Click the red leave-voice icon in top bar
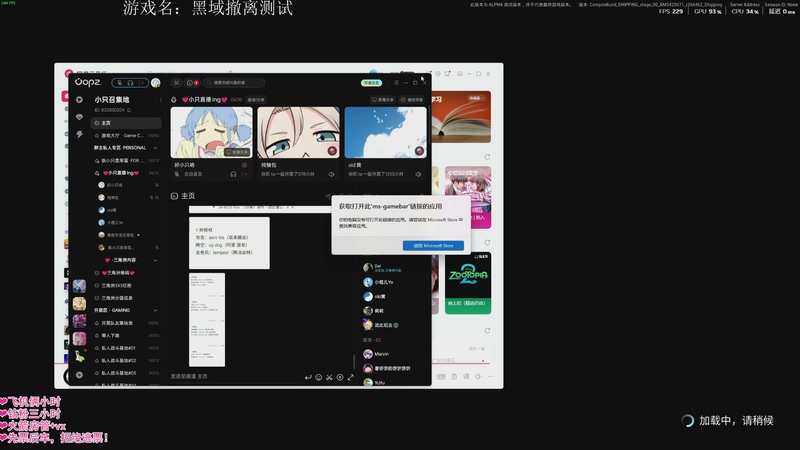Image resolution: width=800 pixels, height=450 pixels. coord(141,83)
